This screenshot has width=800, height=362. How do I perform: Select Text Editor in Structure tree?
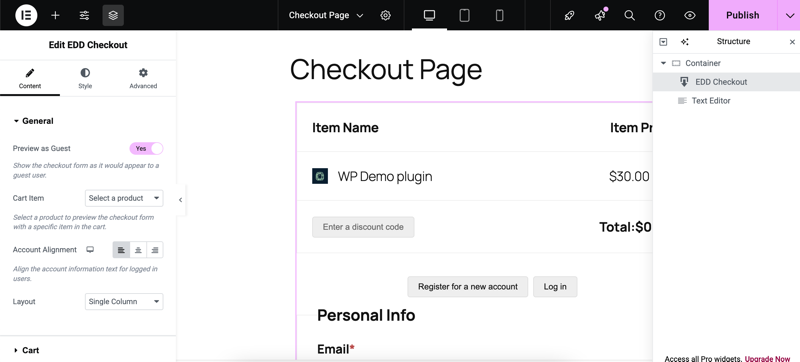coord(727,100)
